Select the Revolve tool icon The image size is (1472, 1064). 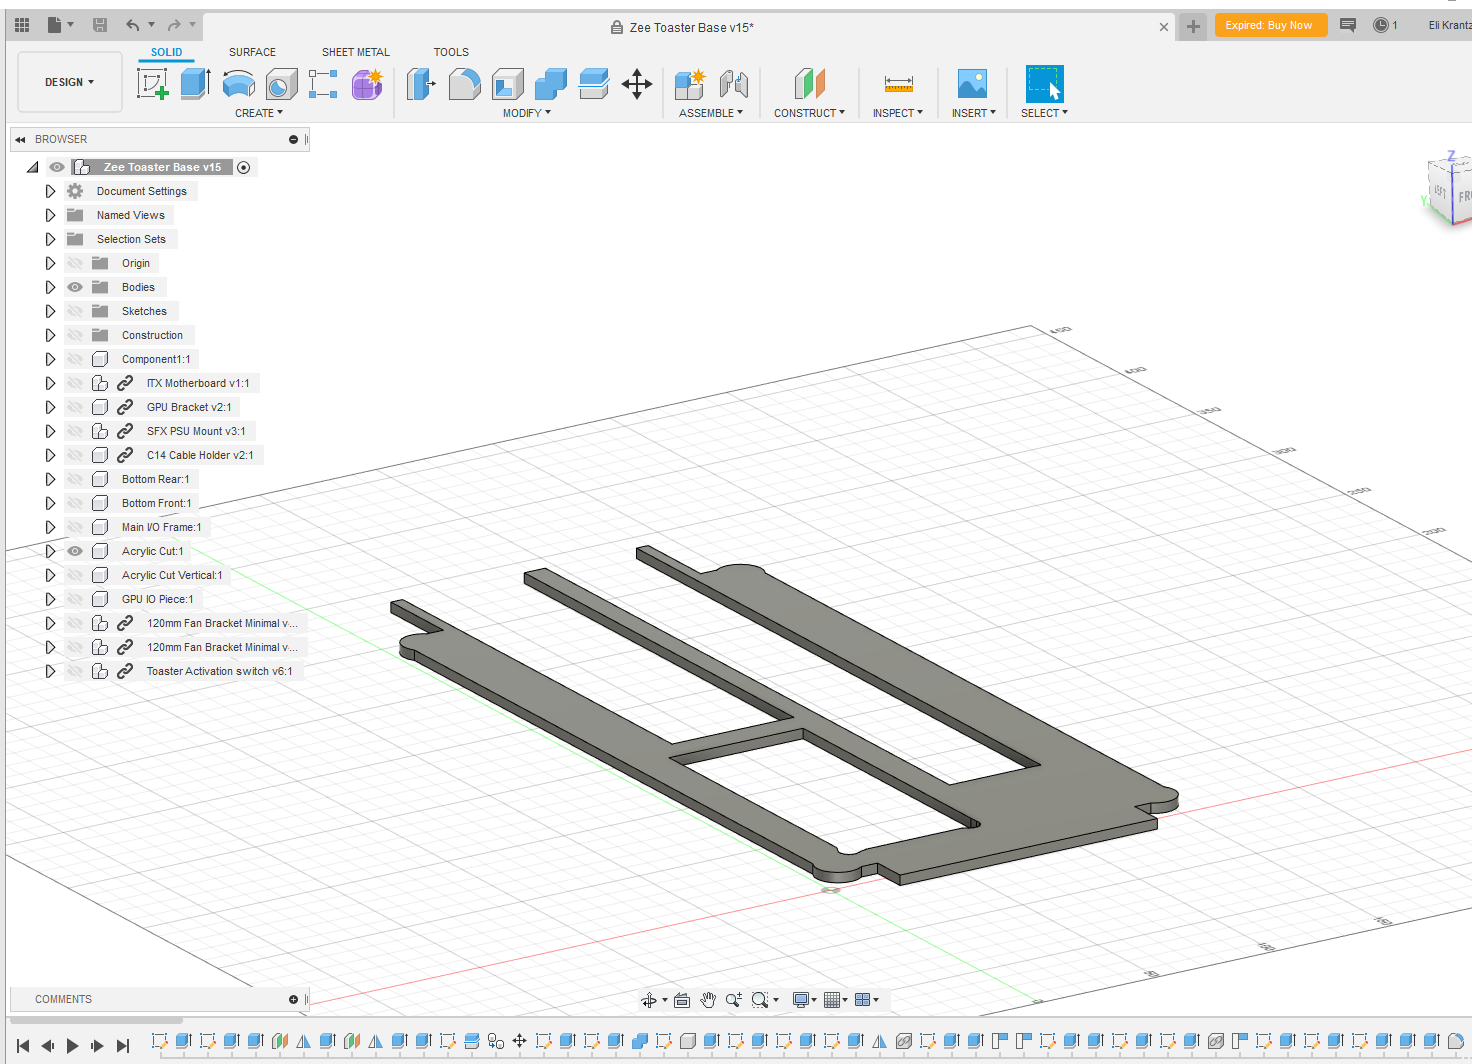238,84
